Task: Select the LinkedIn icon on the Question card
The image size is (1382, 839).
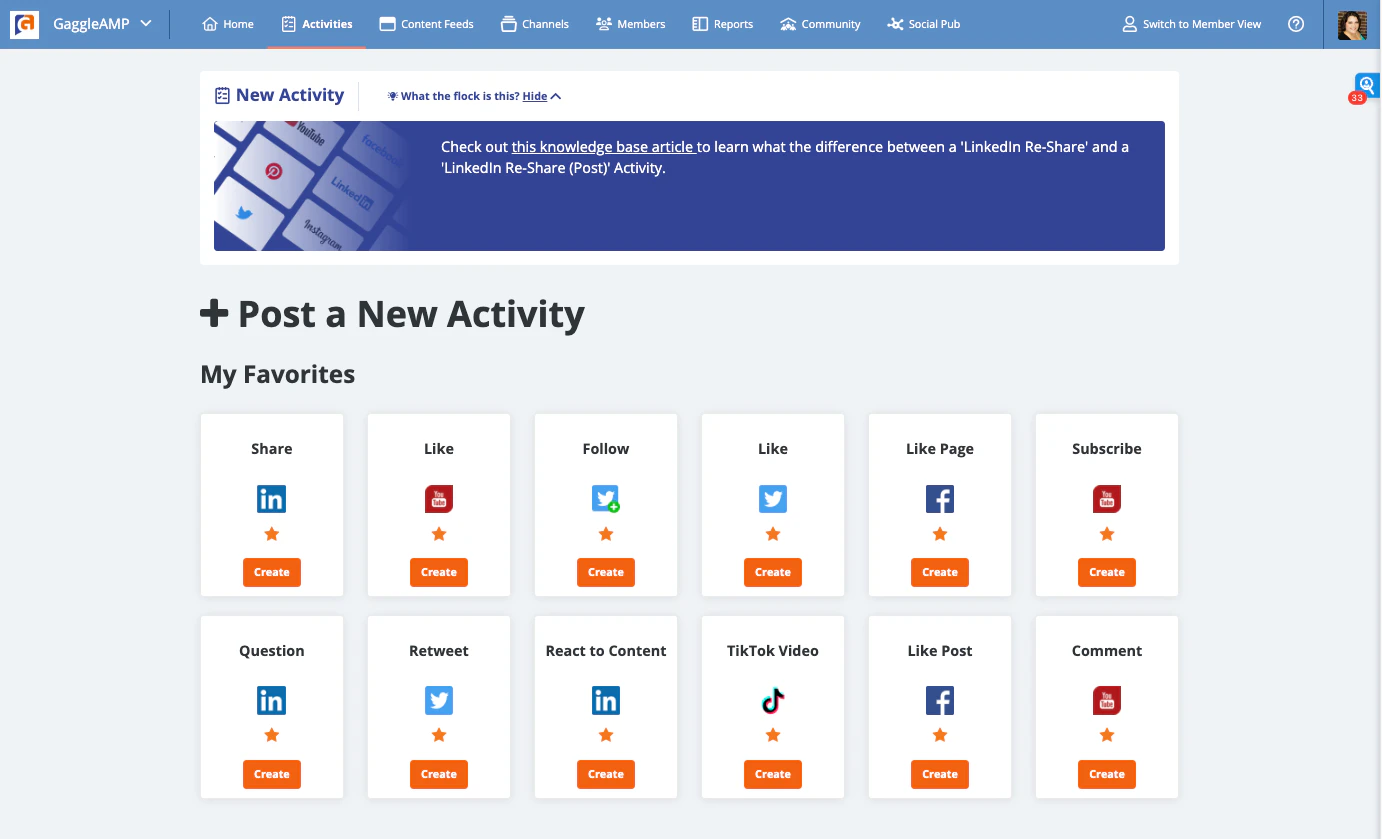Action: click(271, 700)
